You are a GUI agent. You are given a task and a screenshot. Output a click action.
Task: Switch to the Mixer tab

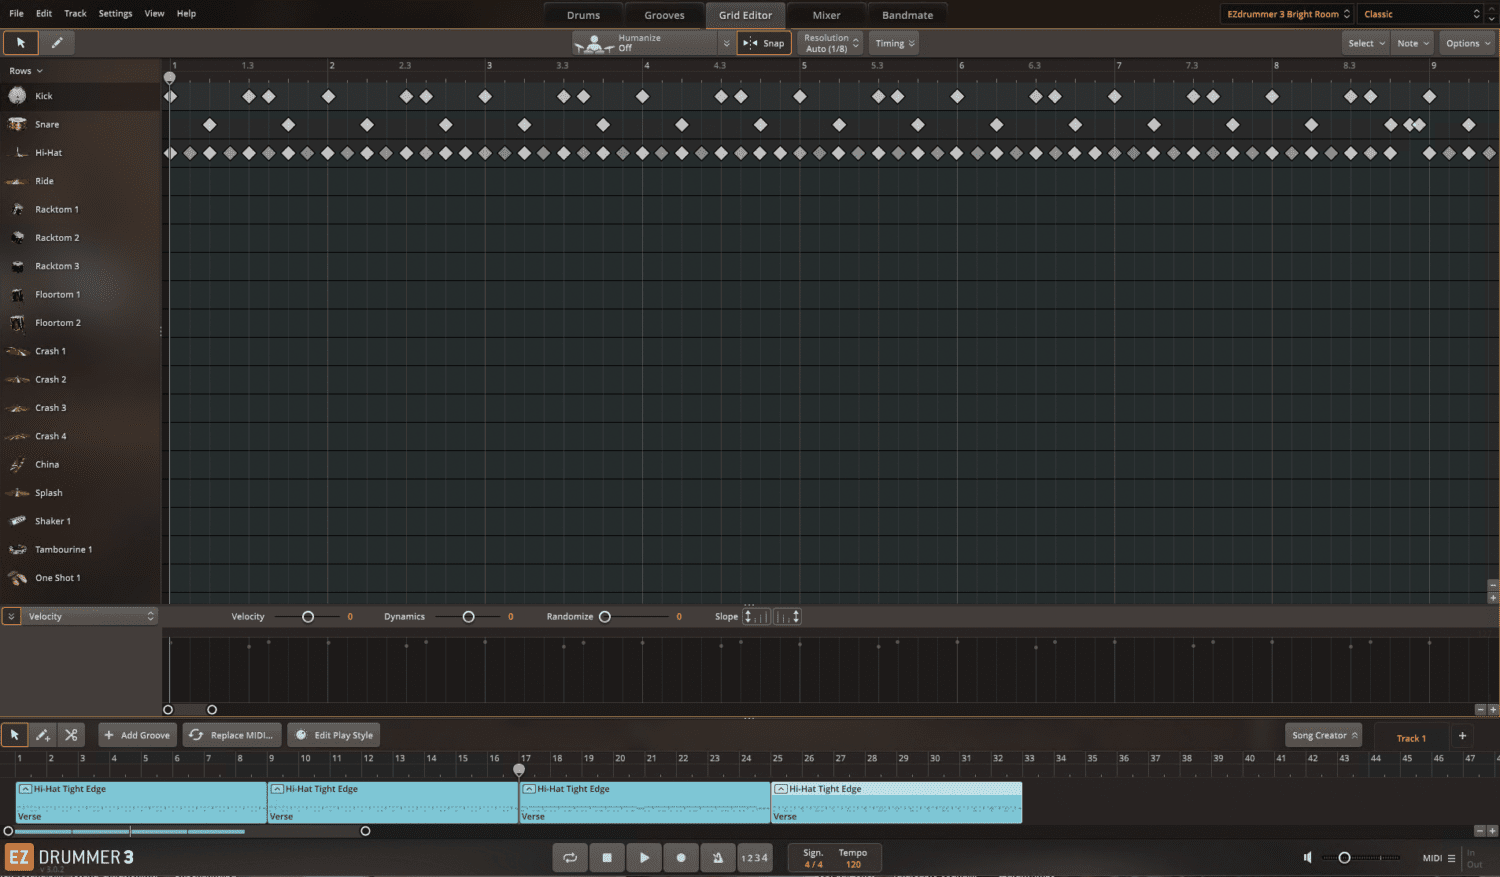pyautogui.click(x=826, y=15)
